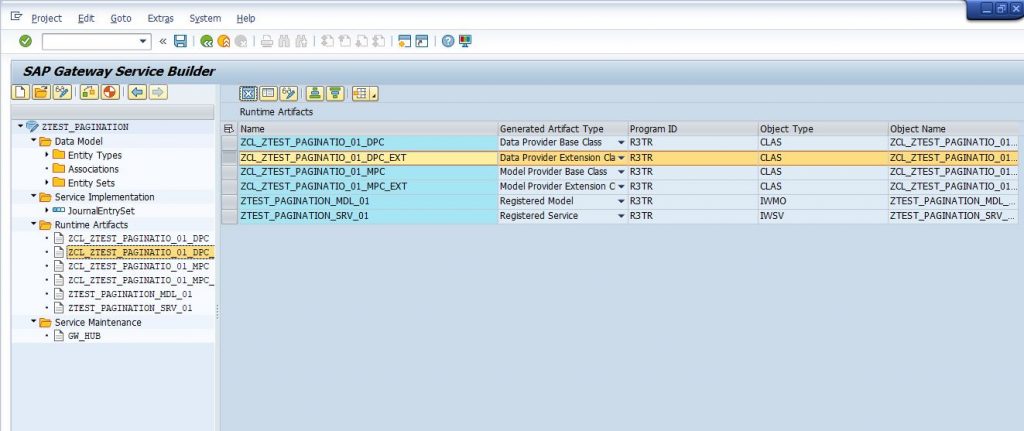
Task: Click the First Page icon
Action: [327, 41]
